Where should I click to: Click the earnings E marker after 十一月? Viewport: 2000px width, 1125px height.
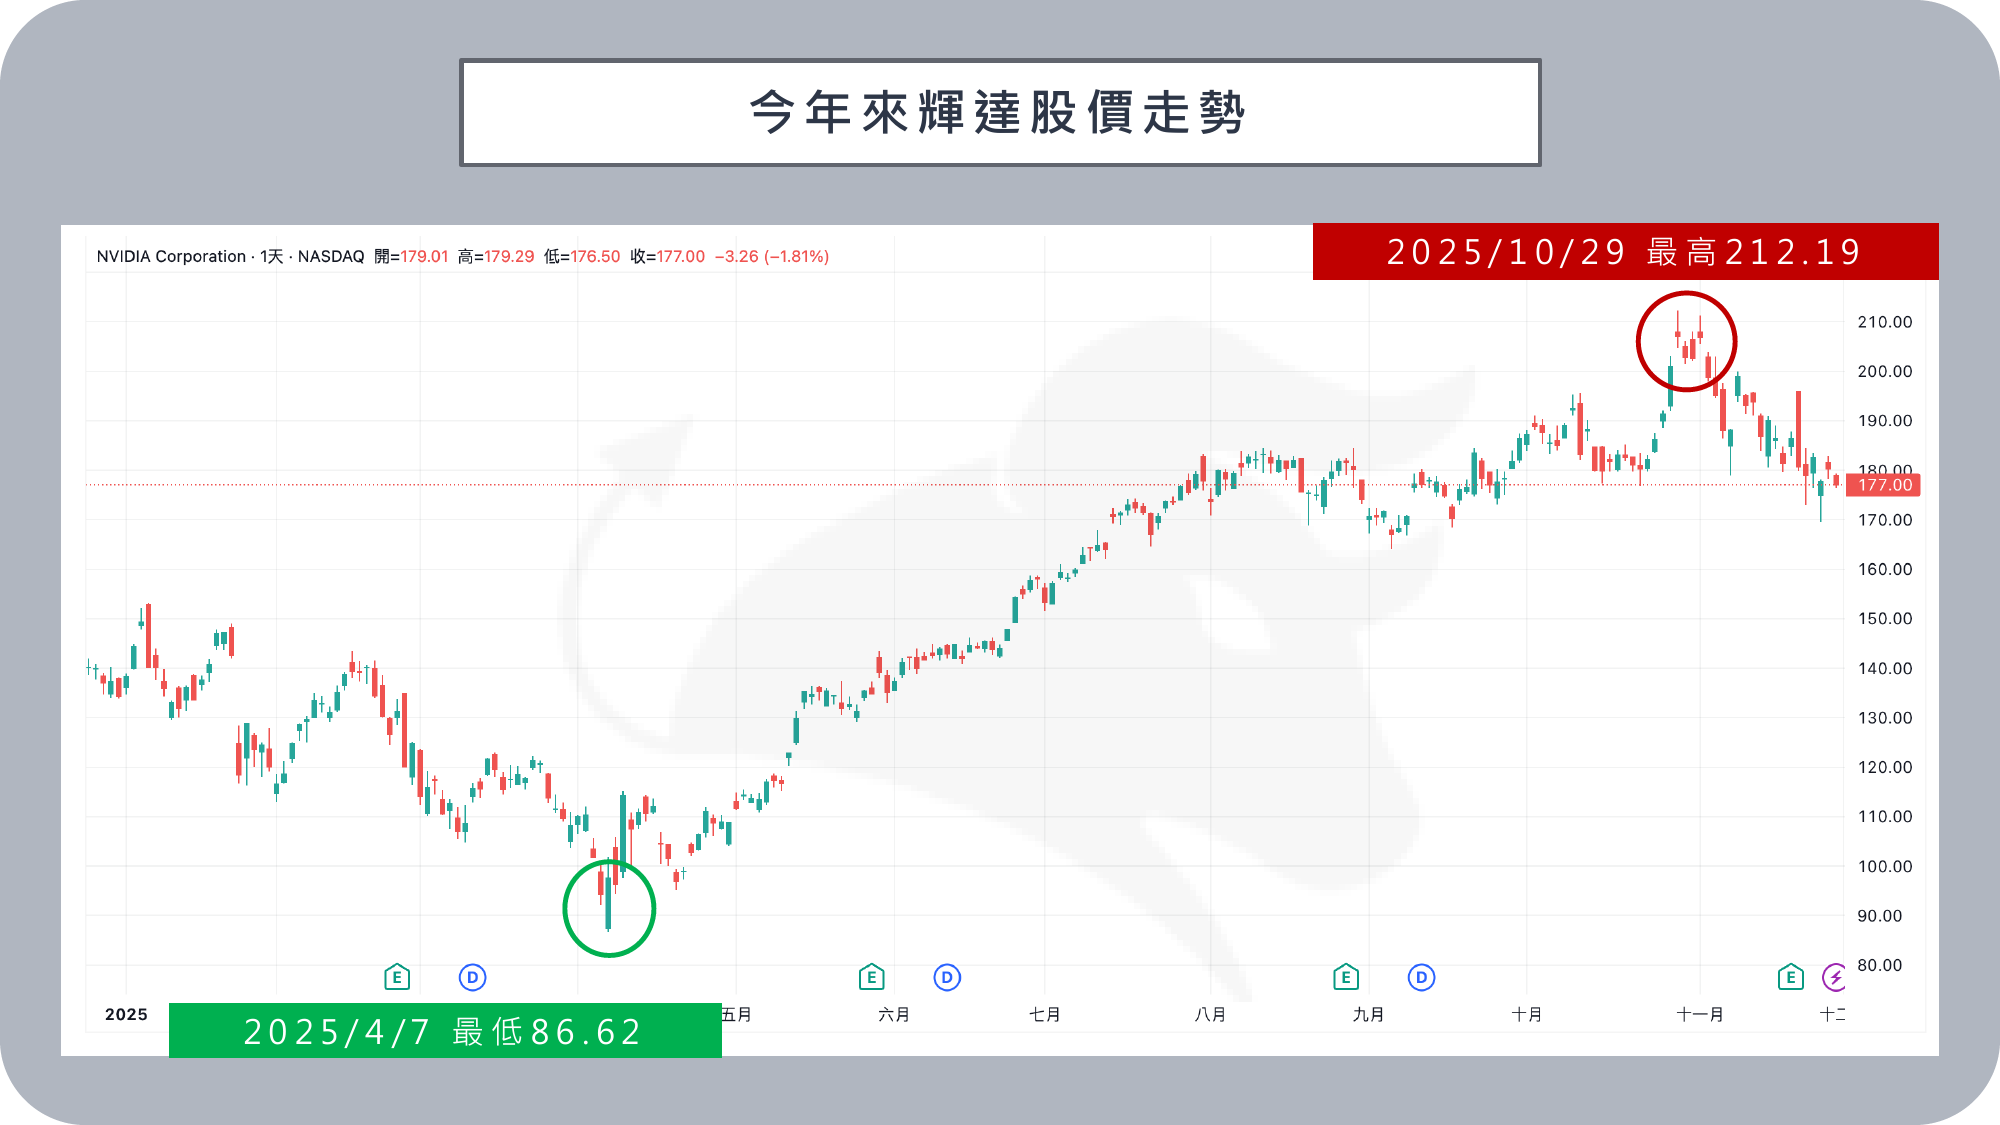point(1790,977)
